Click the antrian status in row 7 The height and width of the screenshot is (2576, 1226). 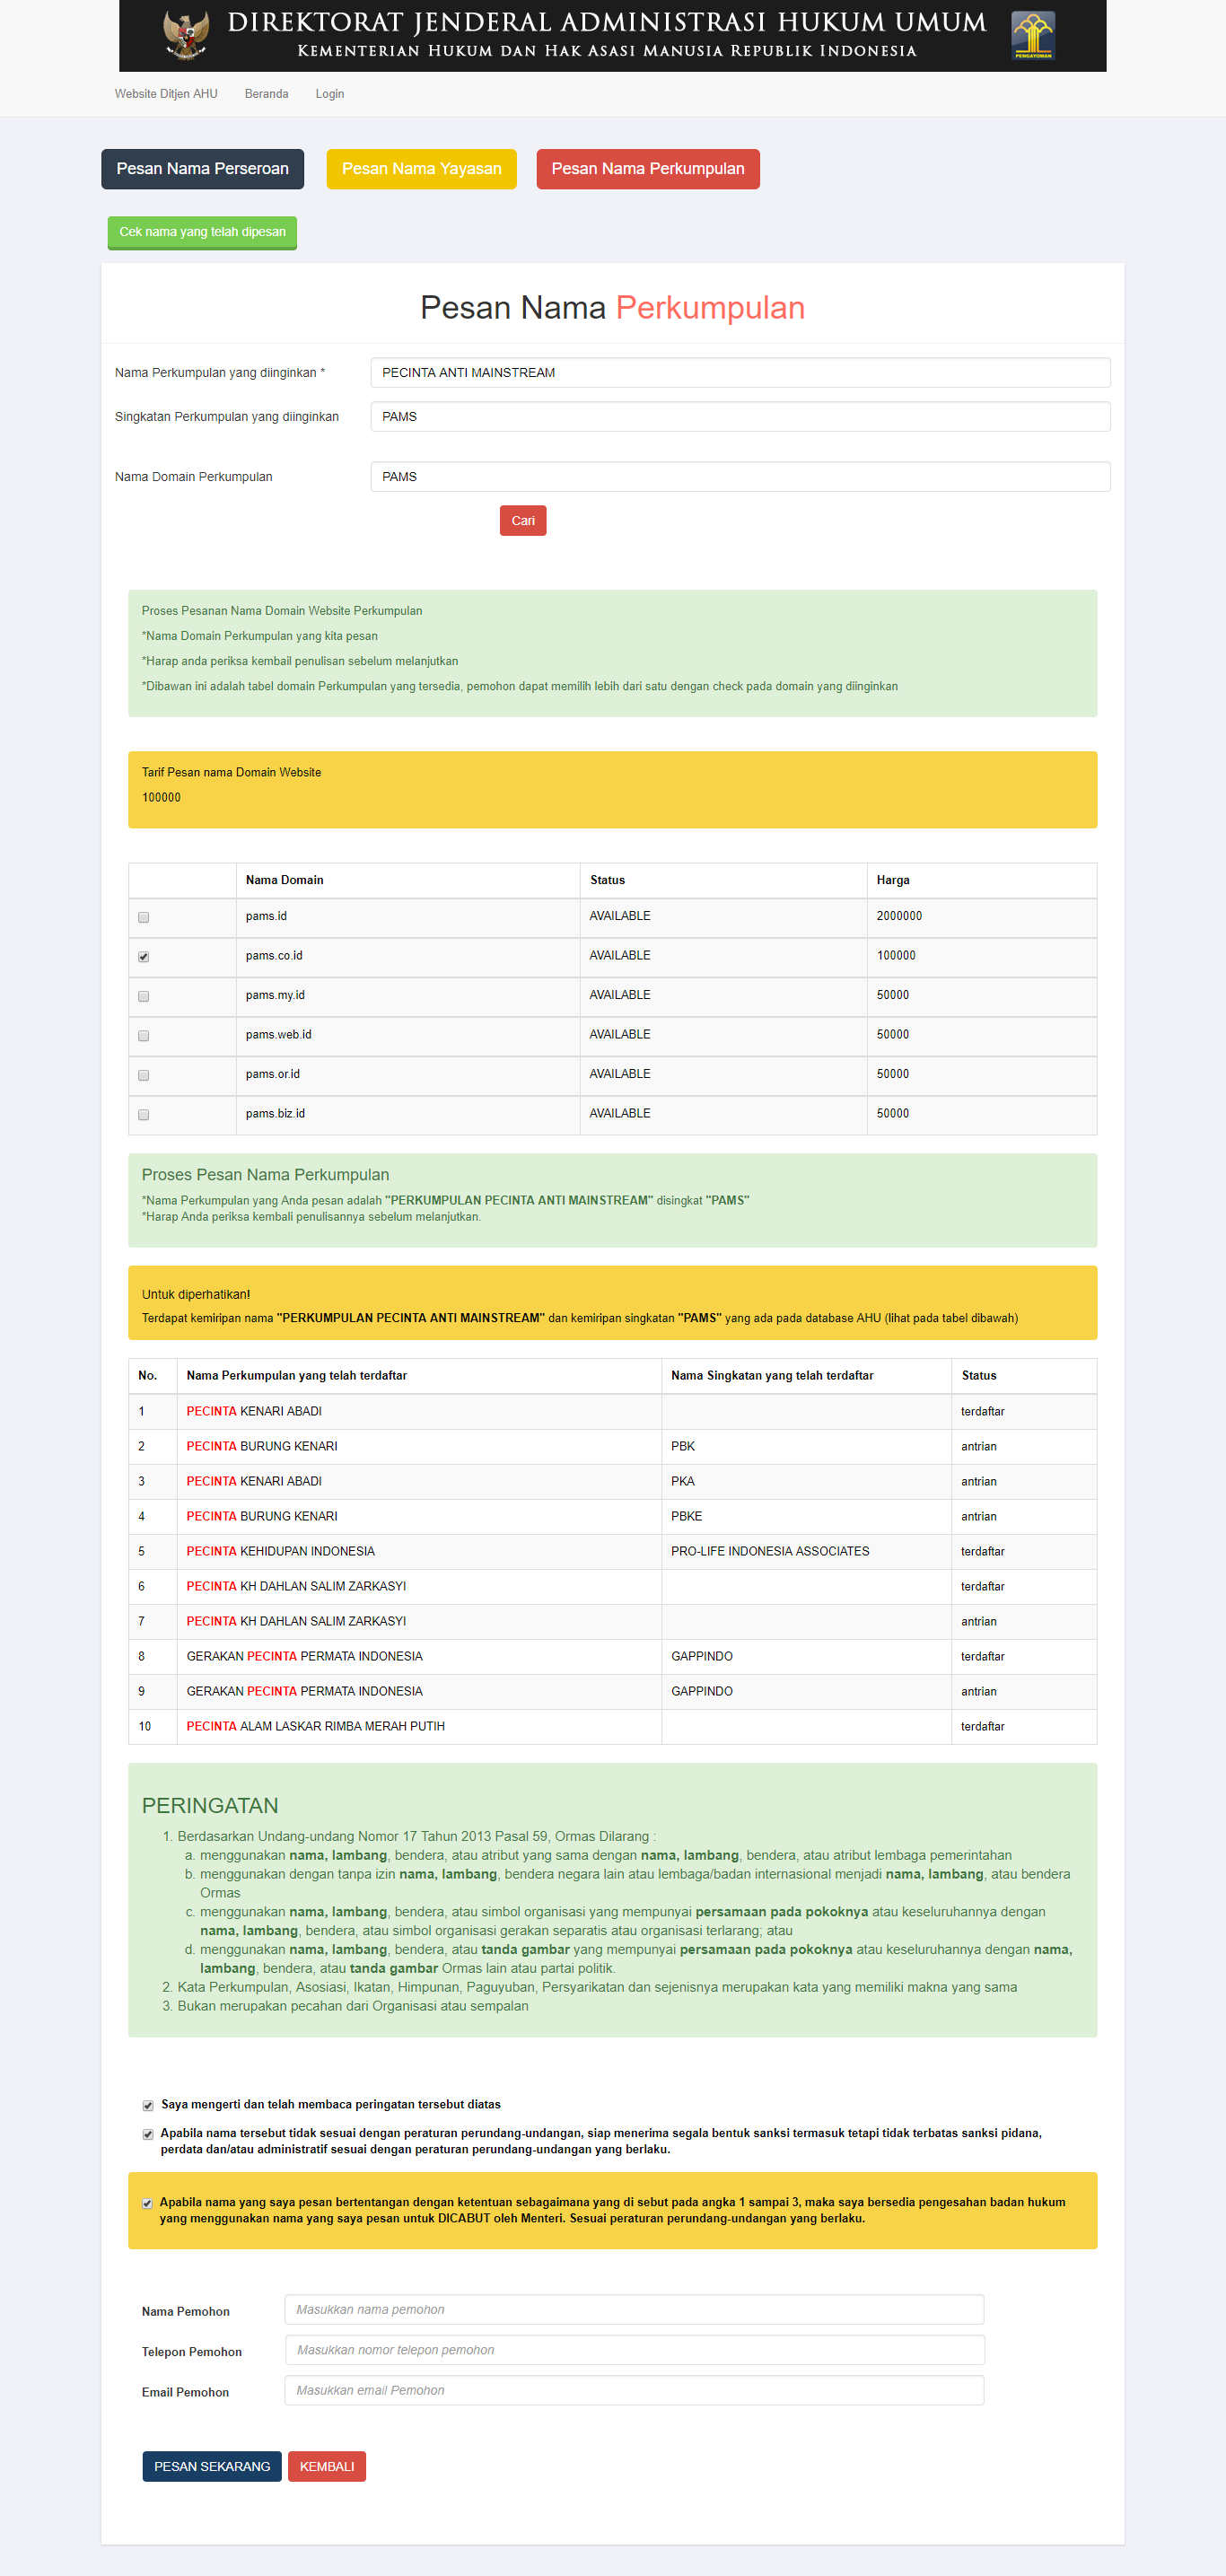pyautogui.click(x=979, y=1621)
